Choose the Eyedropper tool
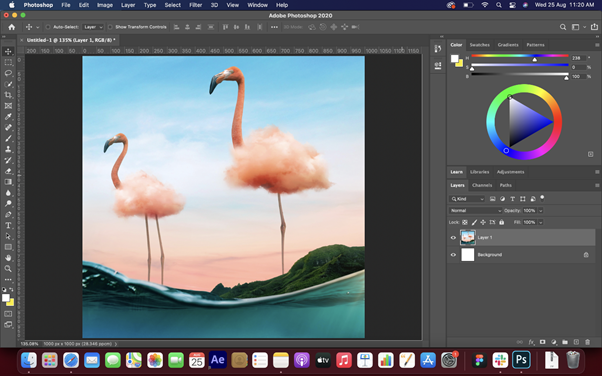 point(8,116)
